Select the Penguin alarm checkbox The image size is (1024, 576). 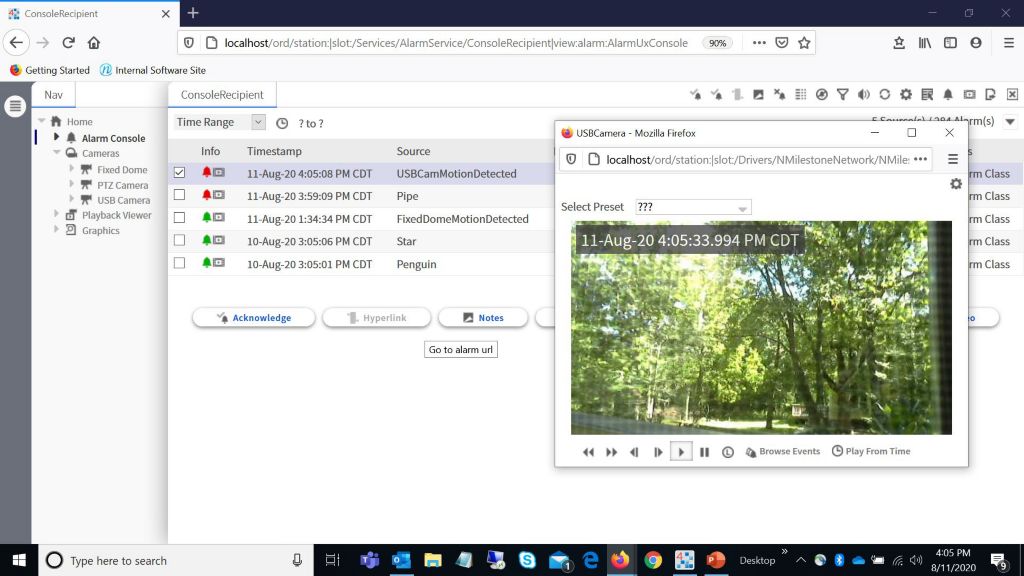point(180,264)
